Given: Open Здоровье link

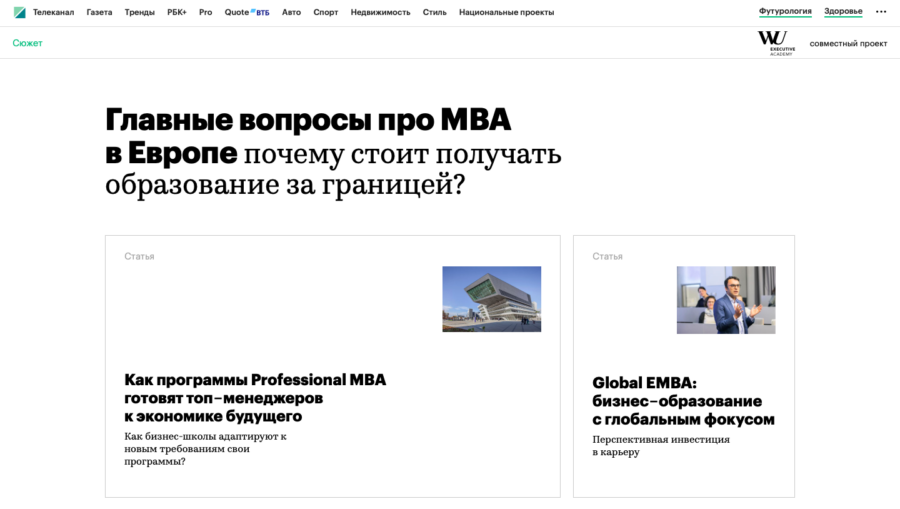Looking at the screenshot, I should click(x=843, y=11).
